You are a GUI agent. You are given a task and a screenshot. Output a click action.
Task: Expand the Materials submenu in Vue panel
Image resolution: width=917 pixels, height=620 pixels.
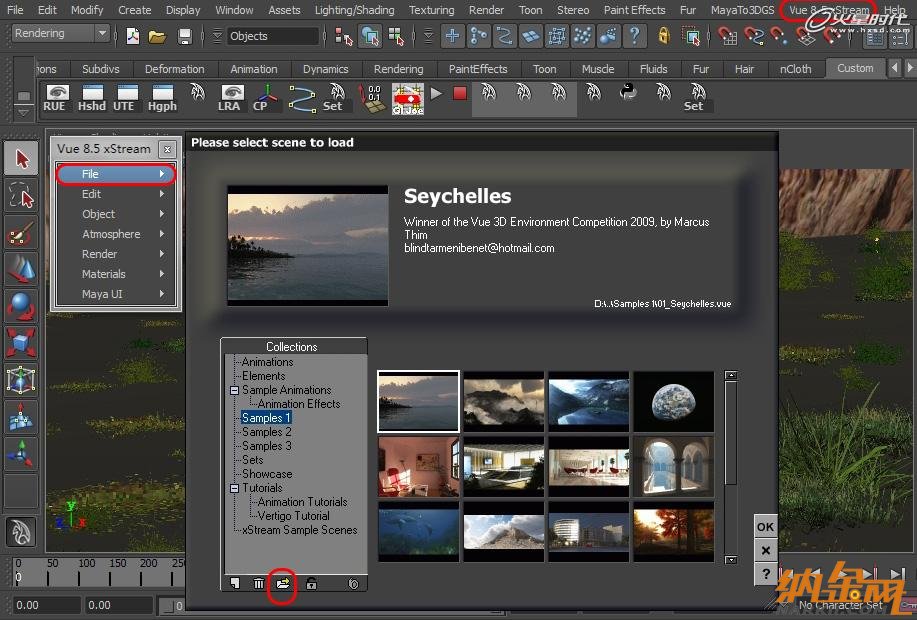click(x=116, y=274)
